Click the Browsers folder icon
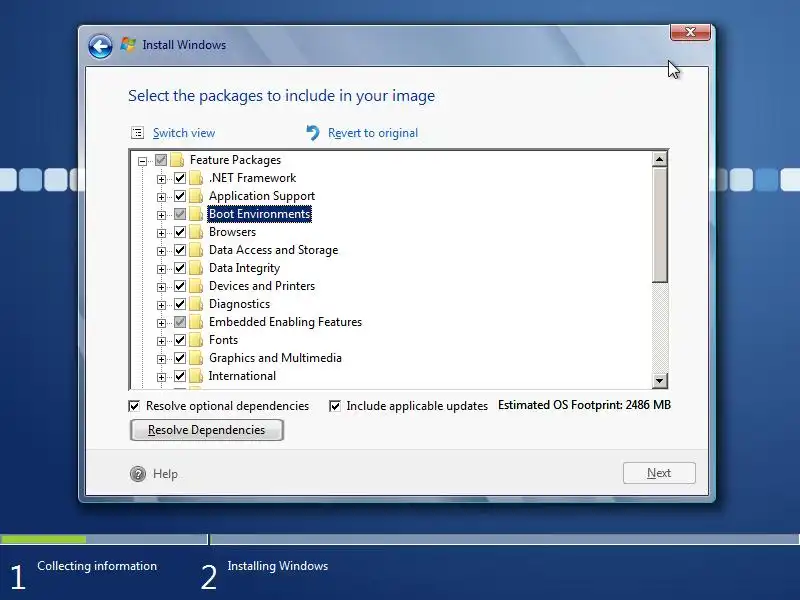Screen dimensions: 800x600 (x=196, y=232)
